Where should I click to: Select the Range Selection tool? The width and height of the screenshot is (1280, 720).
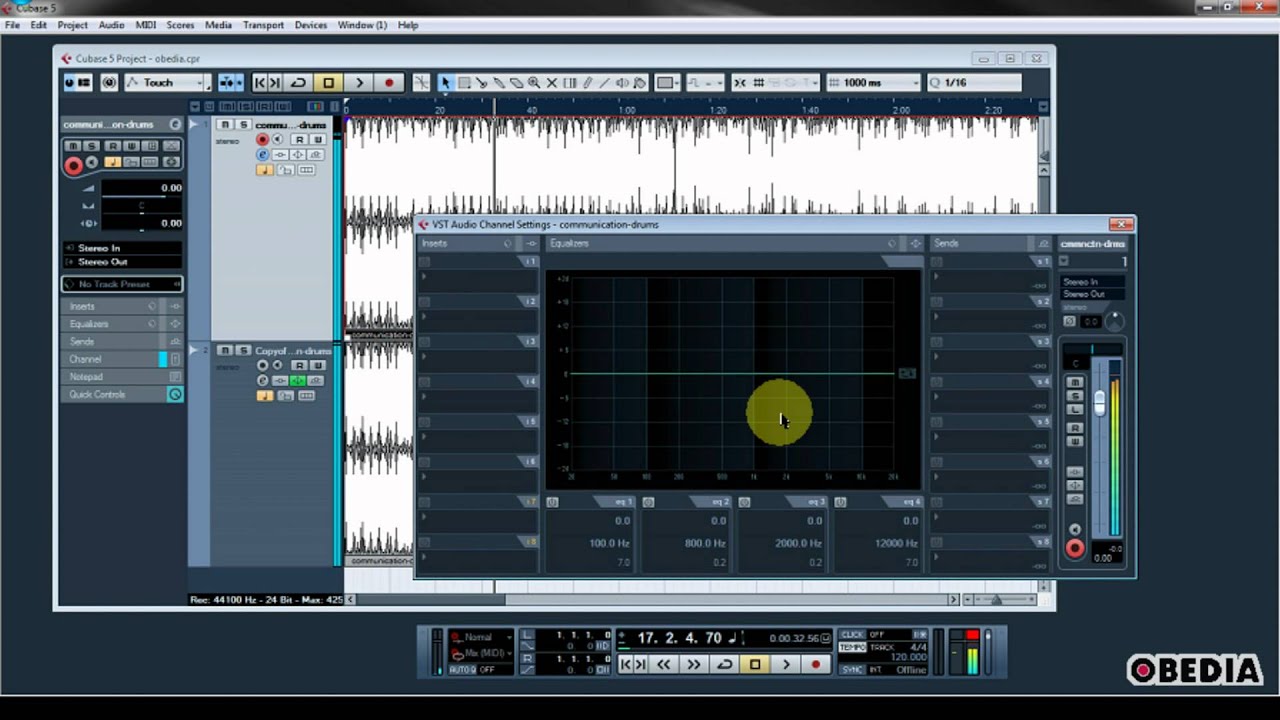(x=464, y=83)
